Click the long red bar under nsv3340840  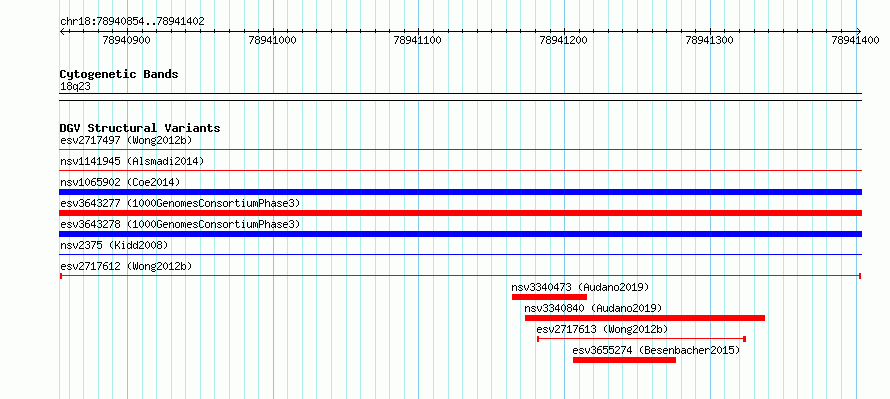(x=645, y=318)
